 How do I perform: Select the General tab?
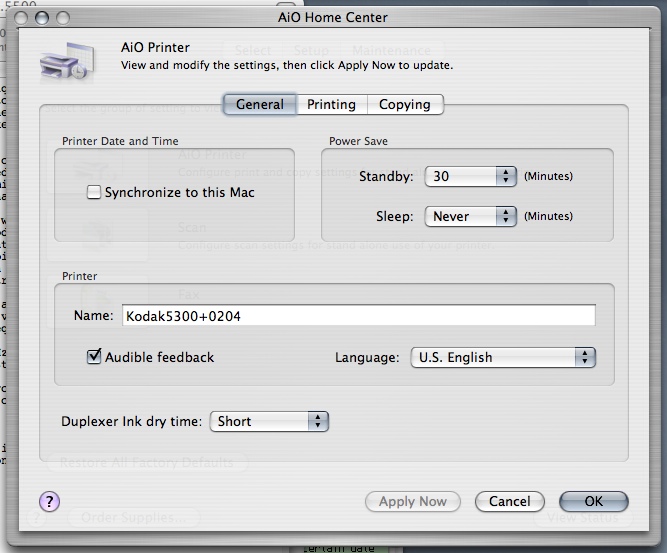click(259, 104)
